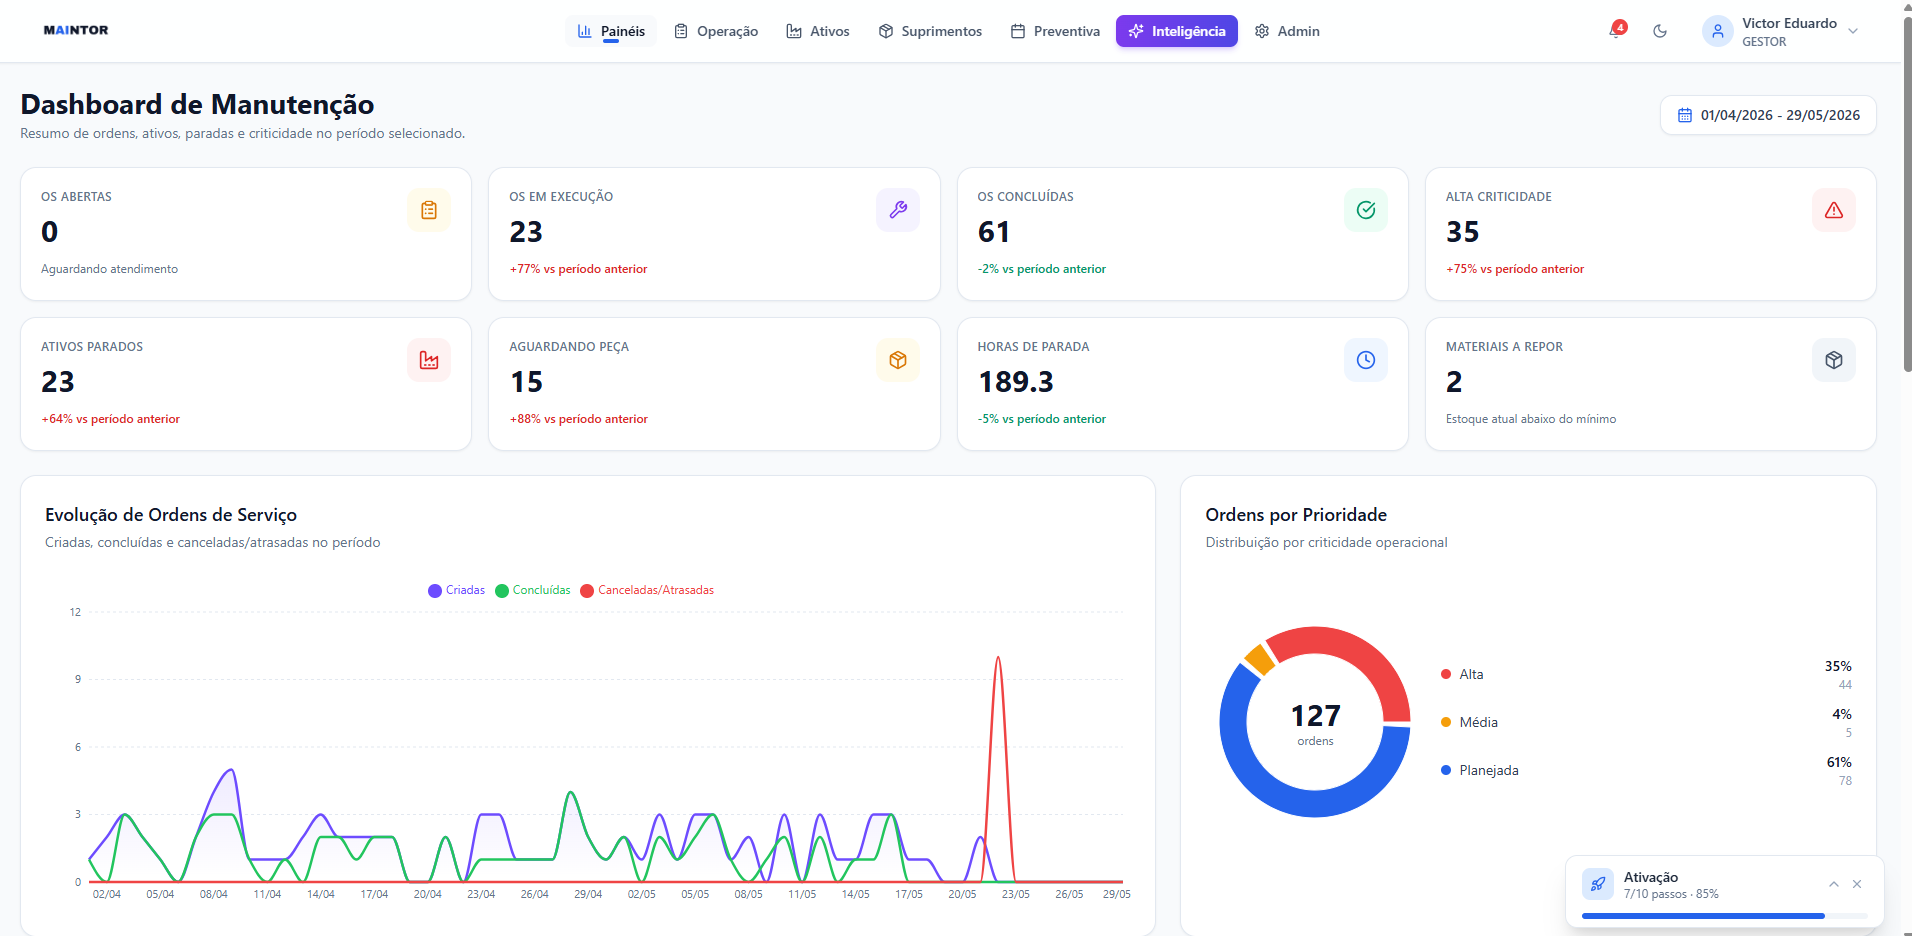The width and height of the screenshot is (1912, 936).
Task: Click the 189.3 Horas de Parada value
Action: [x=1016, y=382]
